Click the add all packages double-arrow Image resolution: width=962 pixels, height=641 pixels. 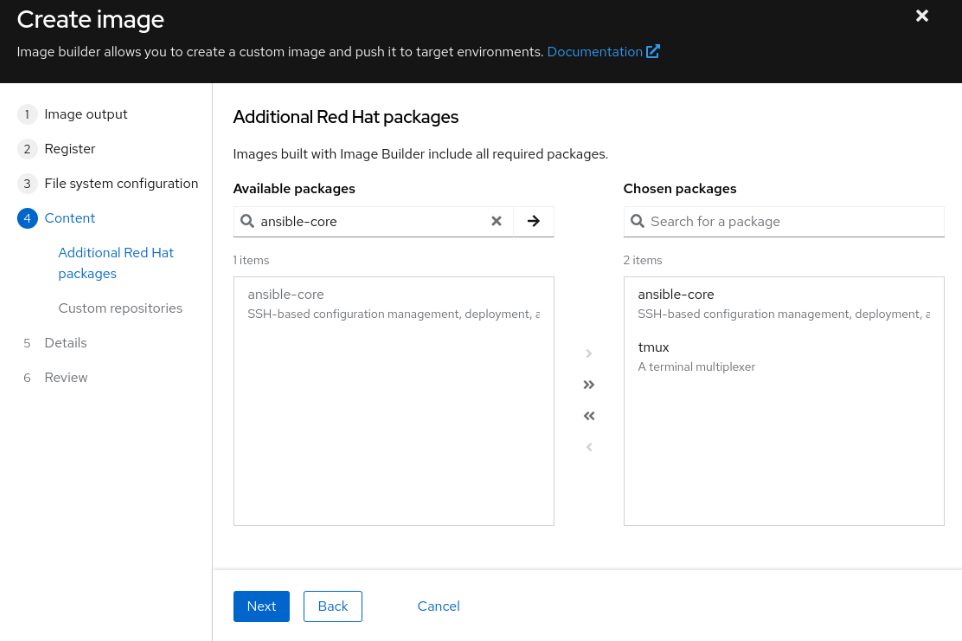point(589,385)
